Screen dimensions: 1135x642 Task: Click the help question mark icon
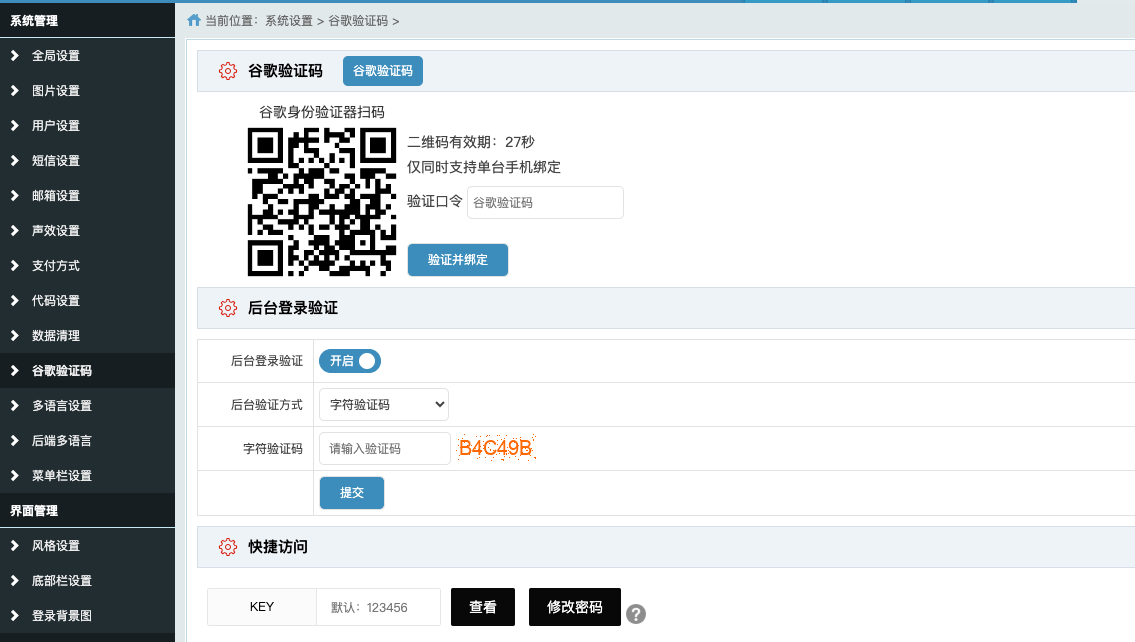636,614
